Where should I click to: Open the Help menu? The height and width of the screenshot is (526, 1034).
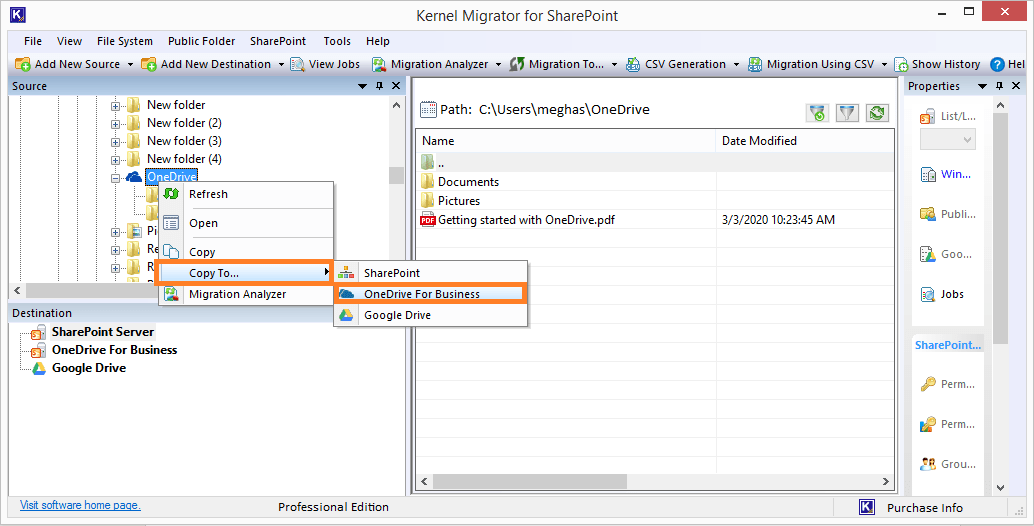(378, 41)
